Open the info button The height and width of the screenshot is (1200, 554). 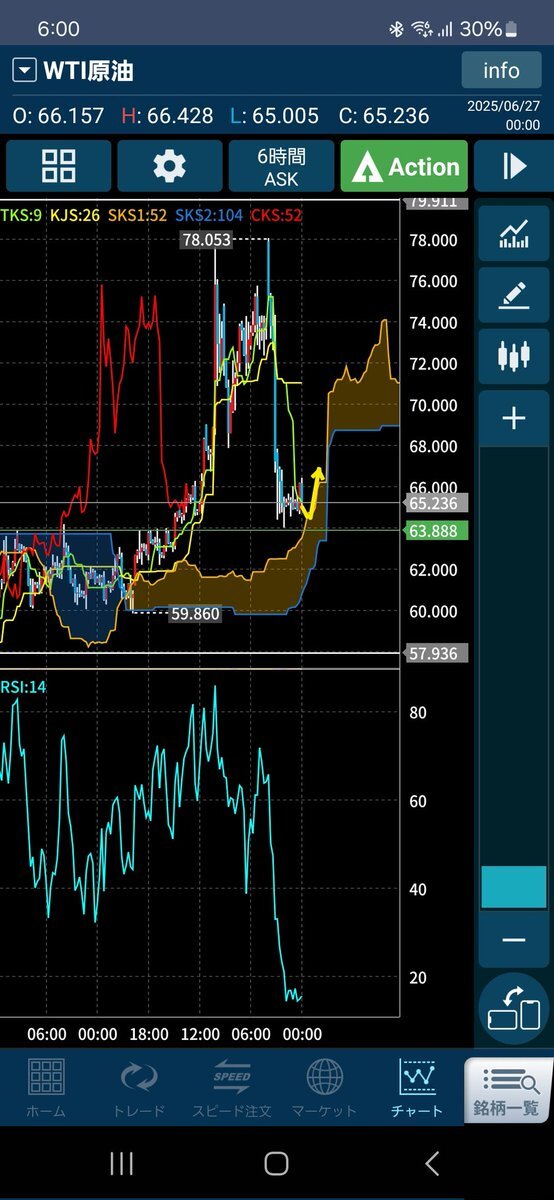(501, 70)
